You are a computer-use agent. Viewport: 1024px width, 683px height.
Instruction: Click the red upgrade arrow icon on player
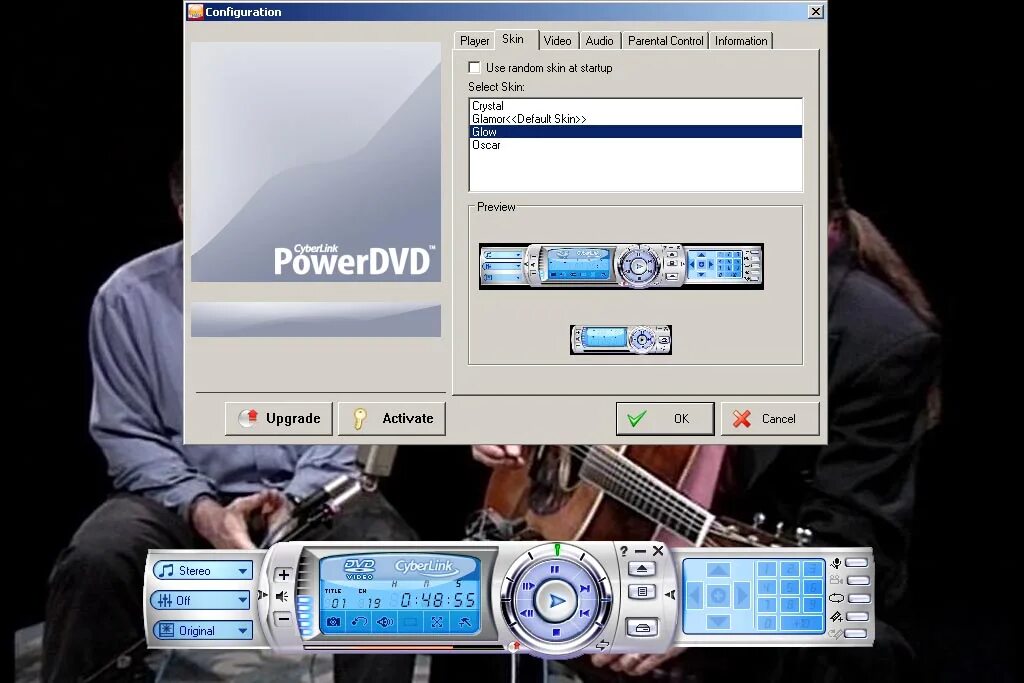(x=515, y=646)
